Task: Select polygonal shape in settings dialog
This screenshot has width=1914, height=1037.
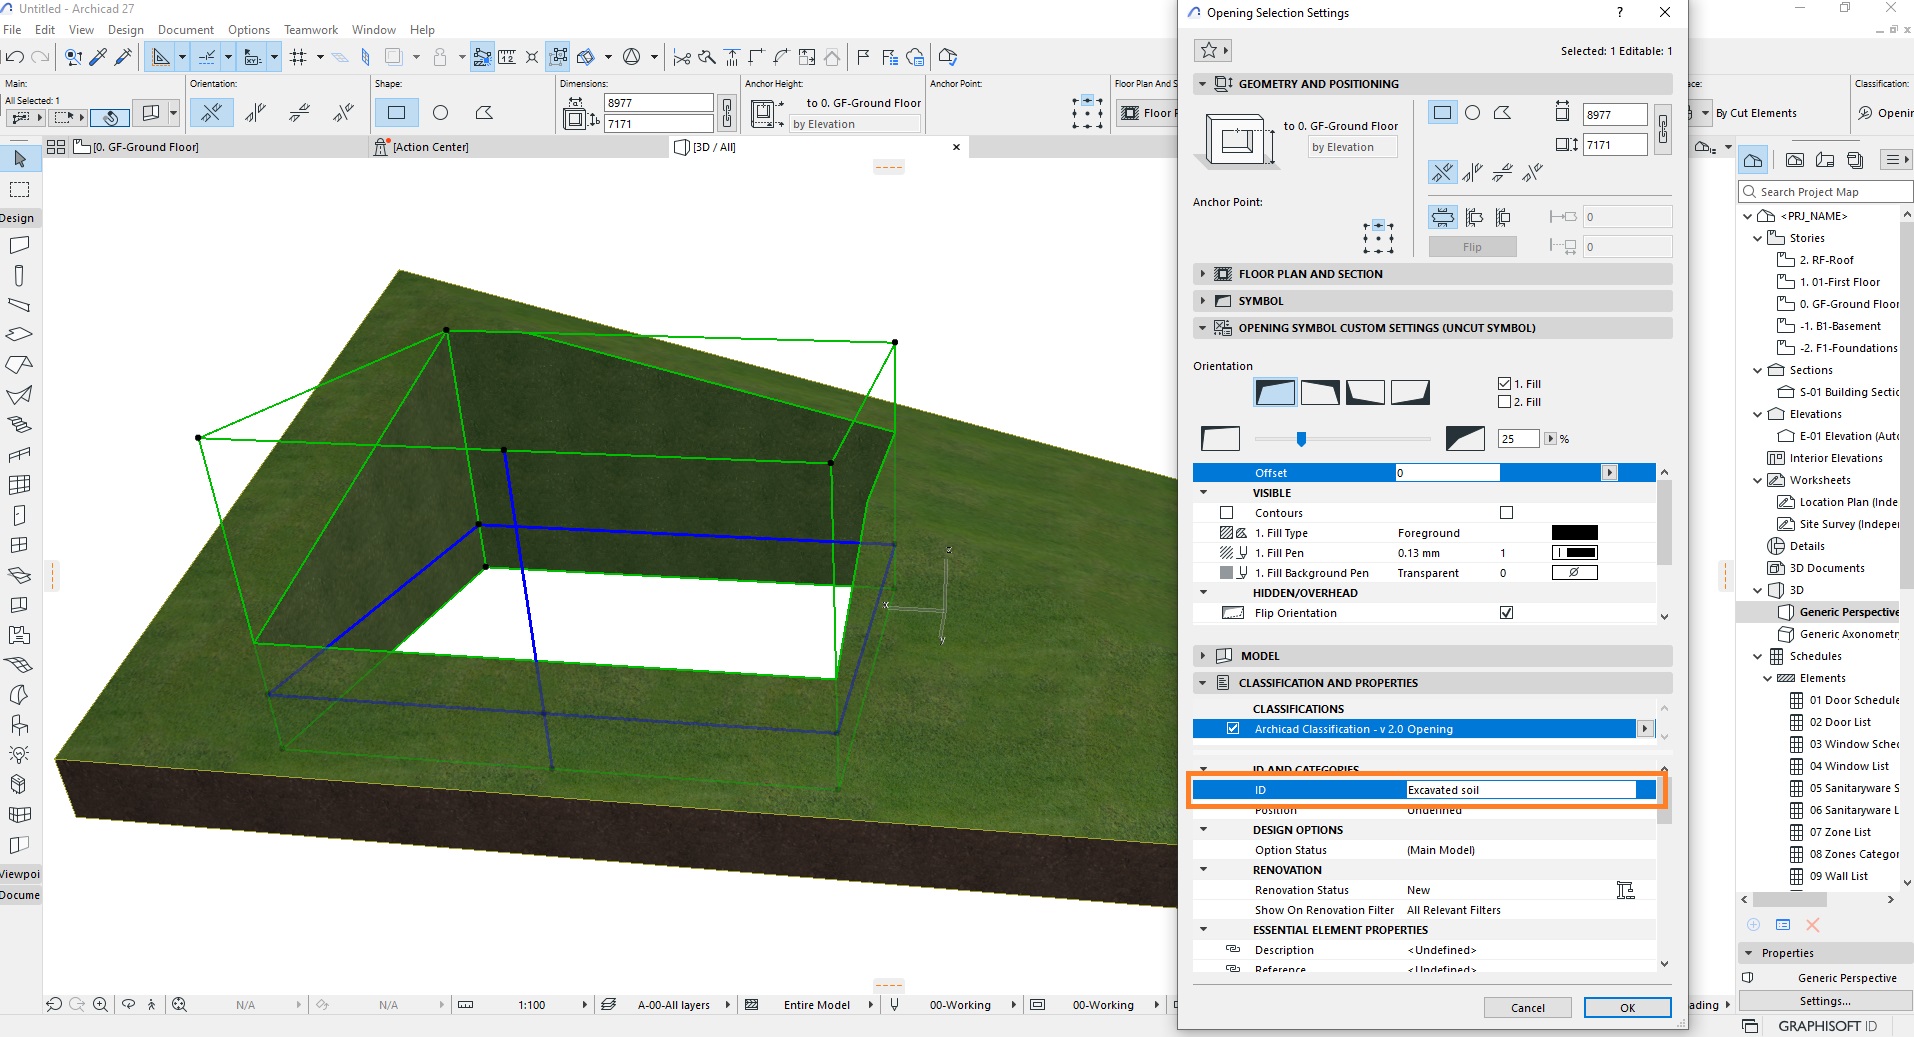Action: point(1502,113)
